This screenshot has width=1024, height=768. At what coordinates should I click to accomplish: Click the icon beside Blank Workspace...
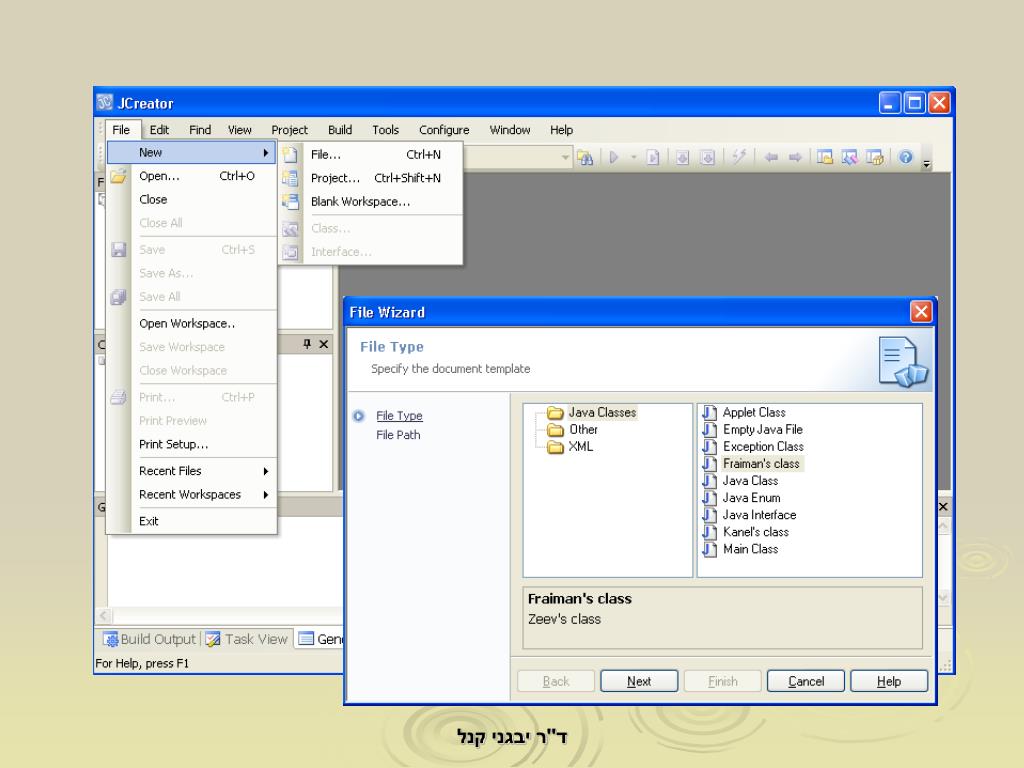pos(290,202)
